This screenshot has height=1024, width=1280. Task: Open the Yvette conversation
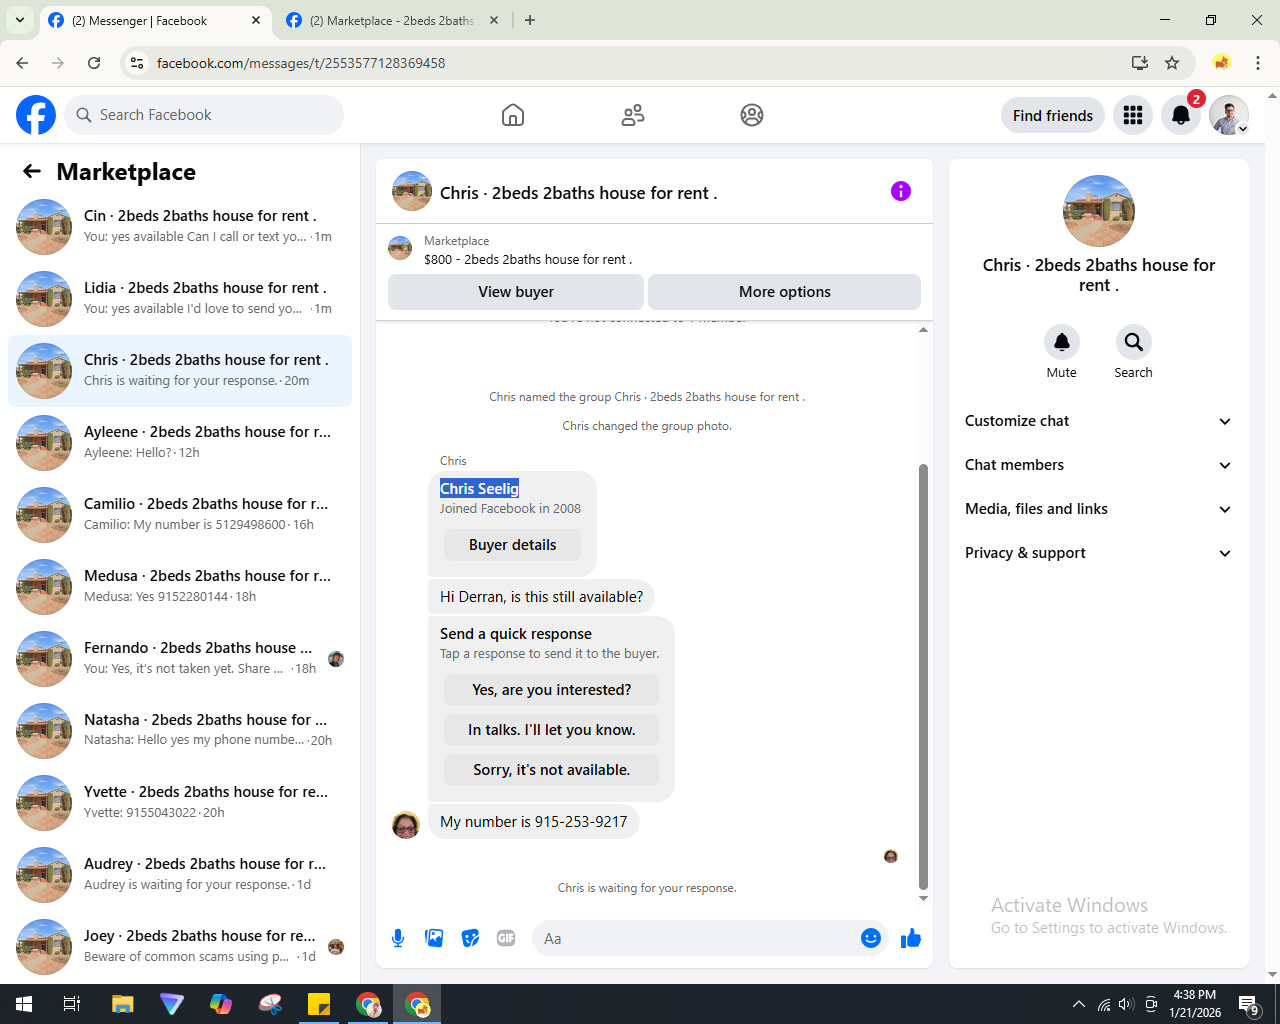(180, 803)
